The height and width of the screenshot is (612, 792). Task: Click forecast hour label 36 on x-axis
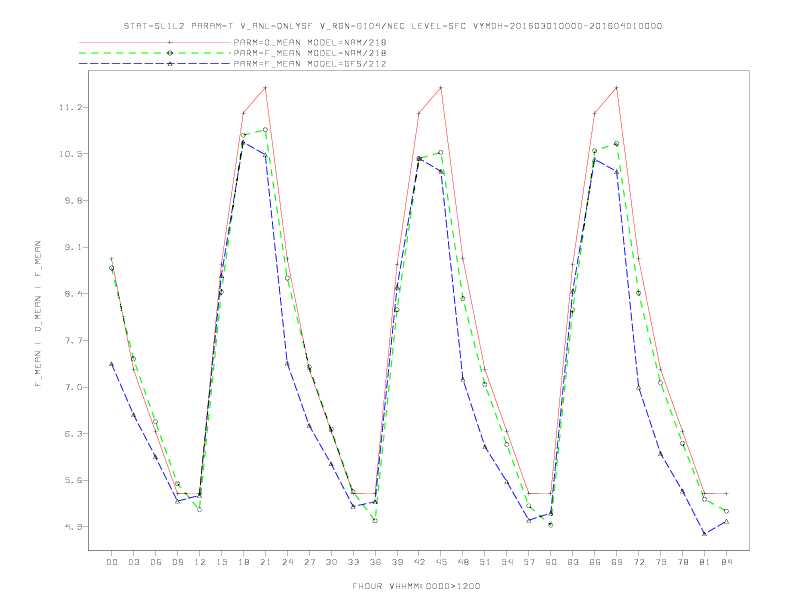click(x=375, y=562)
